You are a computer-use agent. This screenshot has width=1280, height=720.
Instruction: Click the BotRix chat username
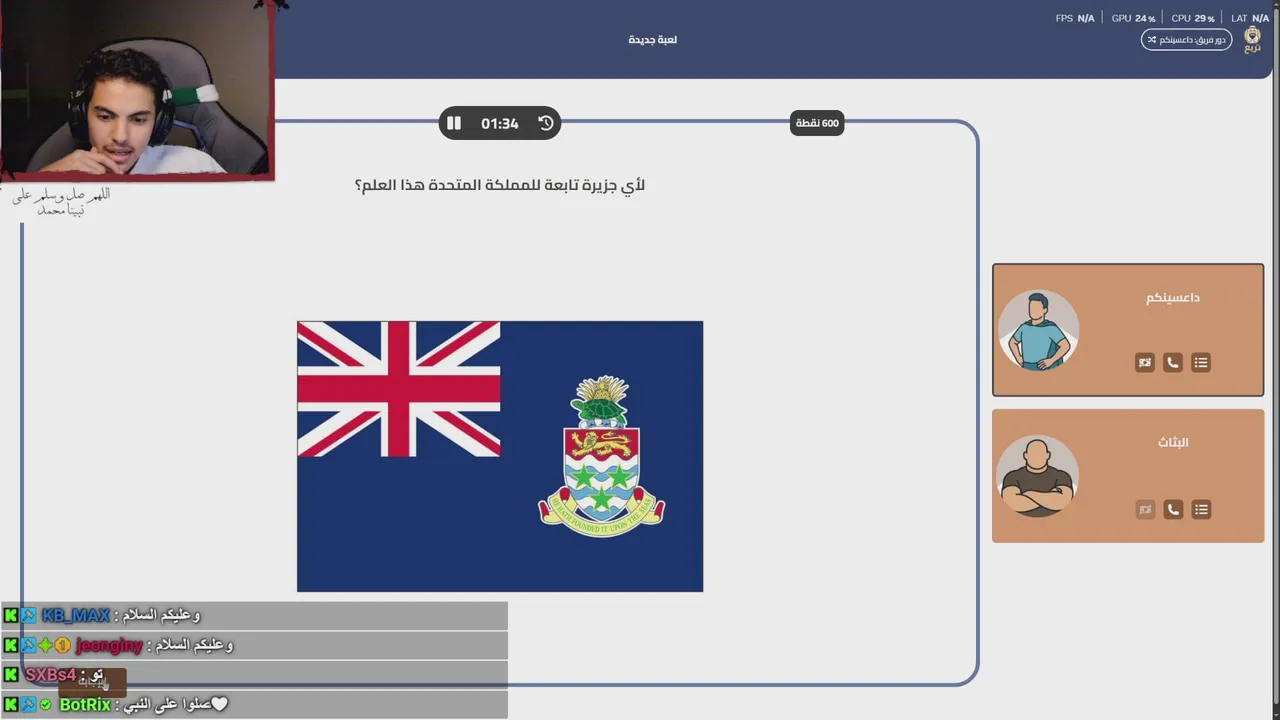tap(85, 705)
